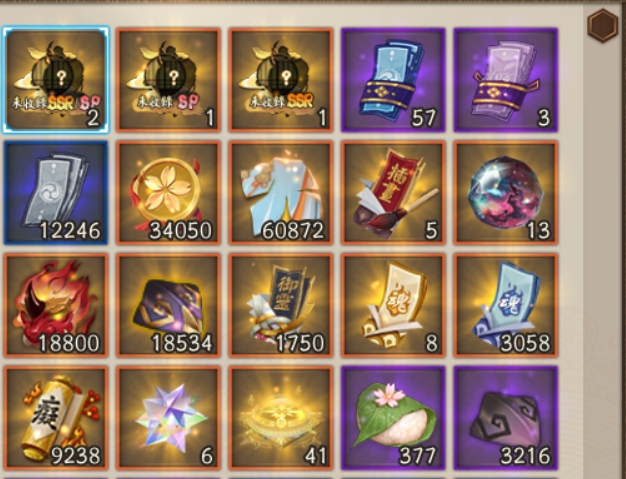626x479 pixels.
Task: Select the uncollected SSR summon item with count 1
Action: click(x=281, y=80)
